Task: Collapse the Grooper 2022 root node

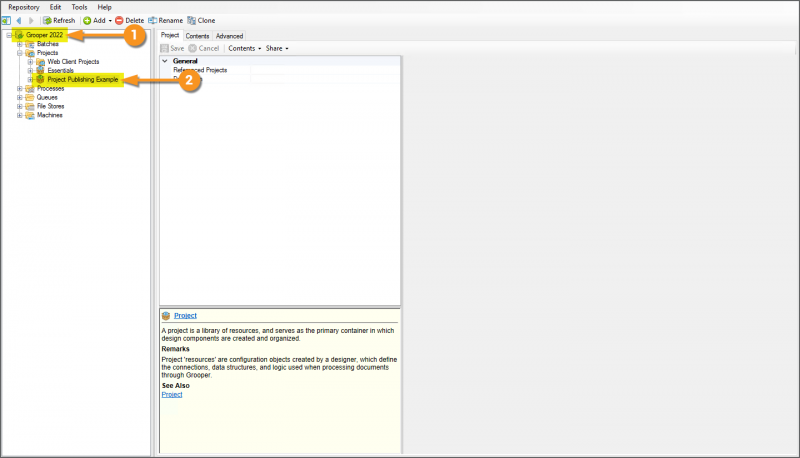Action: pyautogui.click(x=9, y=35)
